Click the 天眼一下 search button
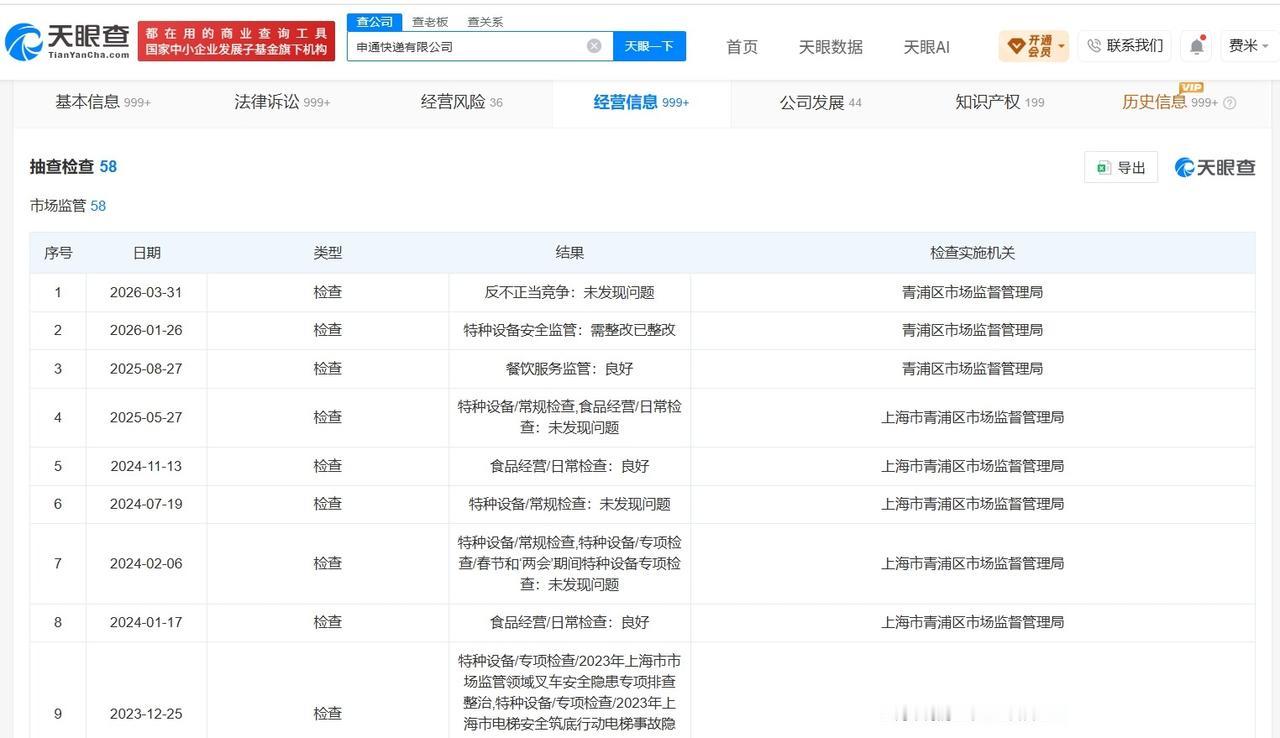 tap(649, 46)
